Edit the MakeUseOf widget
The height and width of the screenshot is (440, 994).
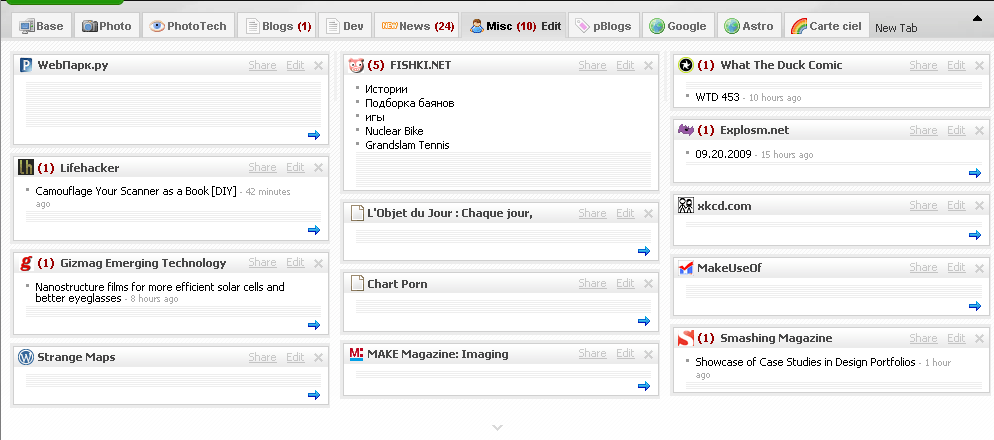click(x=957, y=268)
